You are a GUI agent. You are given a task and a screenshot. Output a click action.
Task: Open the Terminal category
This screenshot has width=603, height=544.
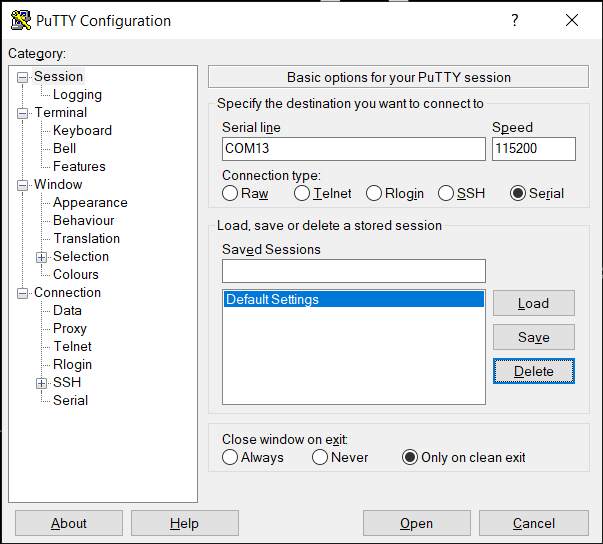click(x=61, y=113)
